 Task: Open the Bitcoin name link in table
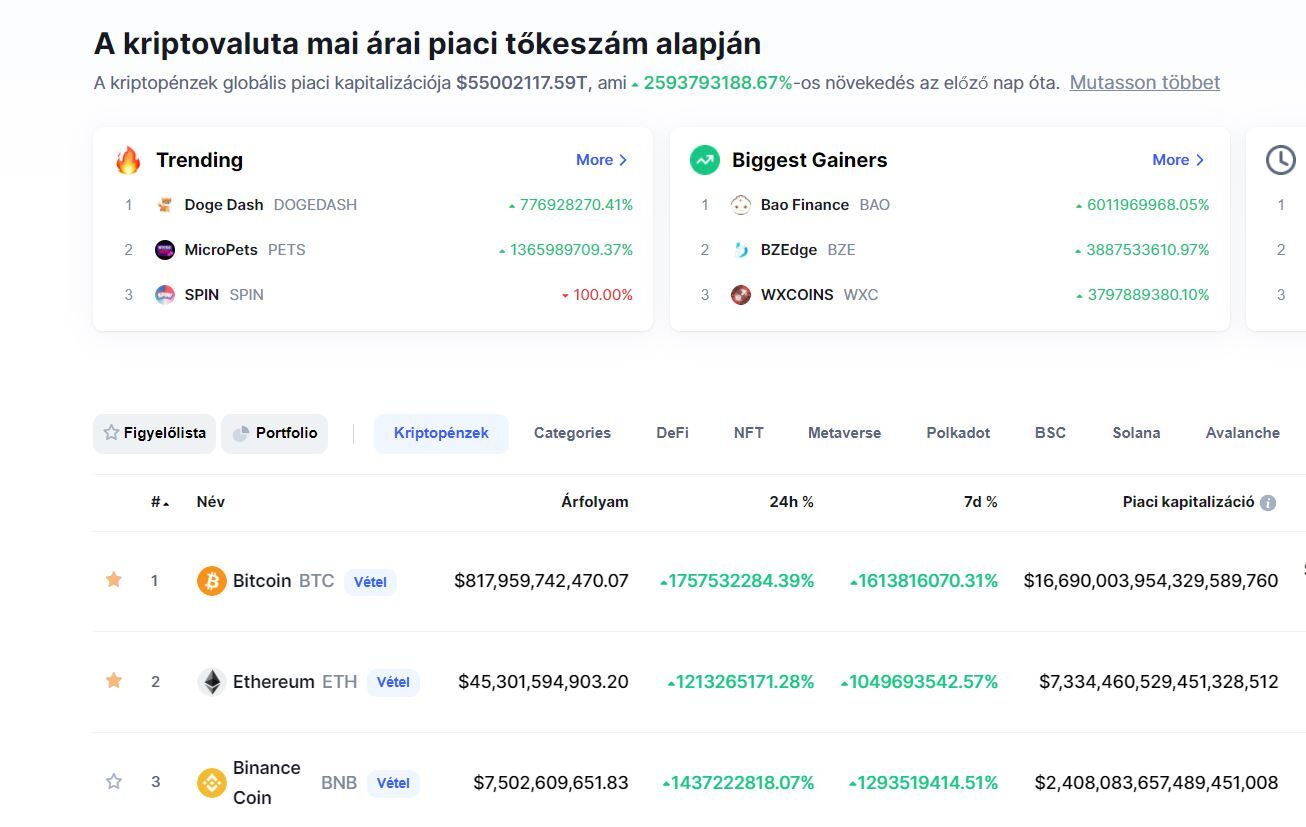262,581
